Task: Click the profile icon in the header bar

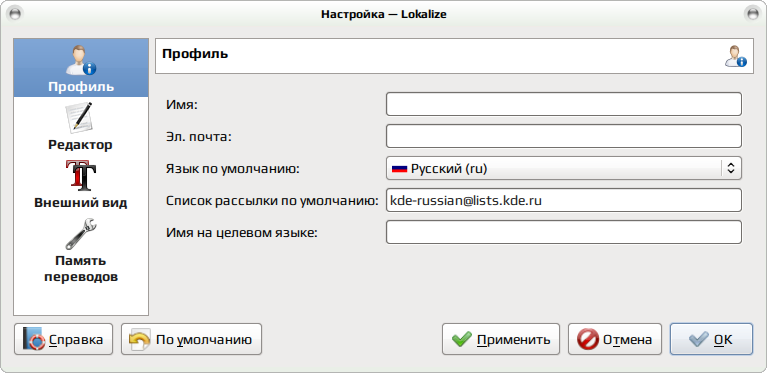Action: coord(736,56)
